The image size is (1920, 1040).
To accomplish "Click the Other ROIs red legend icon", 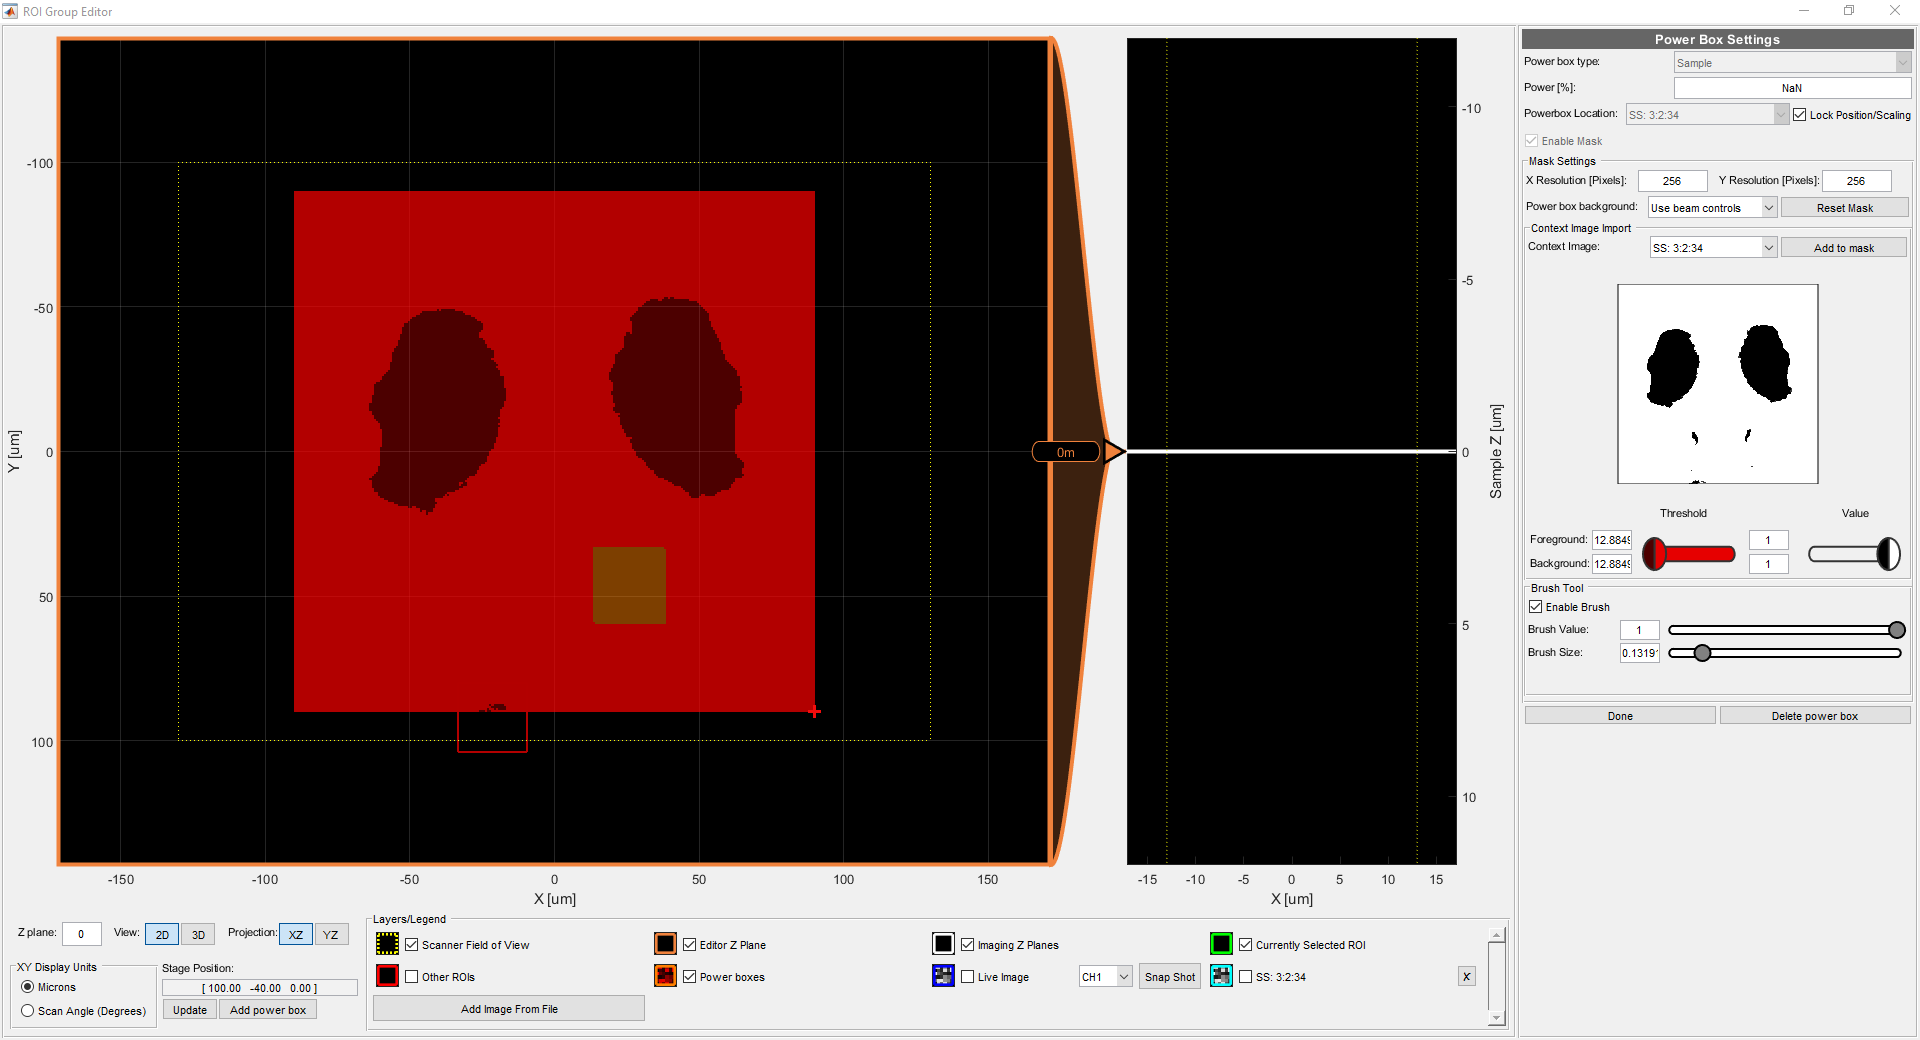I will point(387,977).
